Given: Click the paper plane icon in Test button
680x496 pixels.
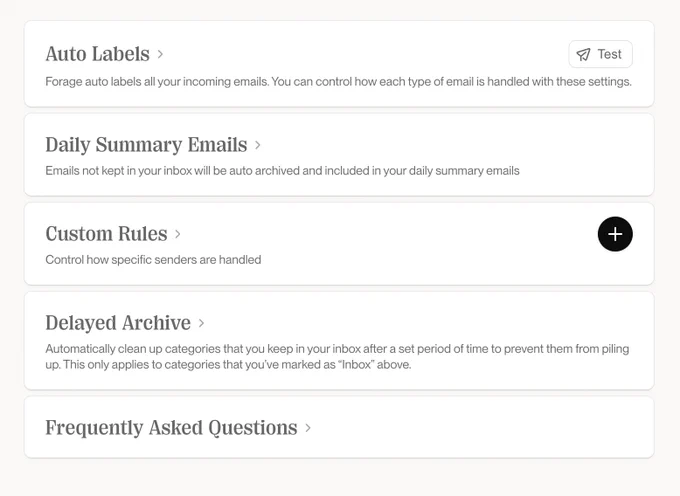Looking at the screenshot, I should (583, 55).
